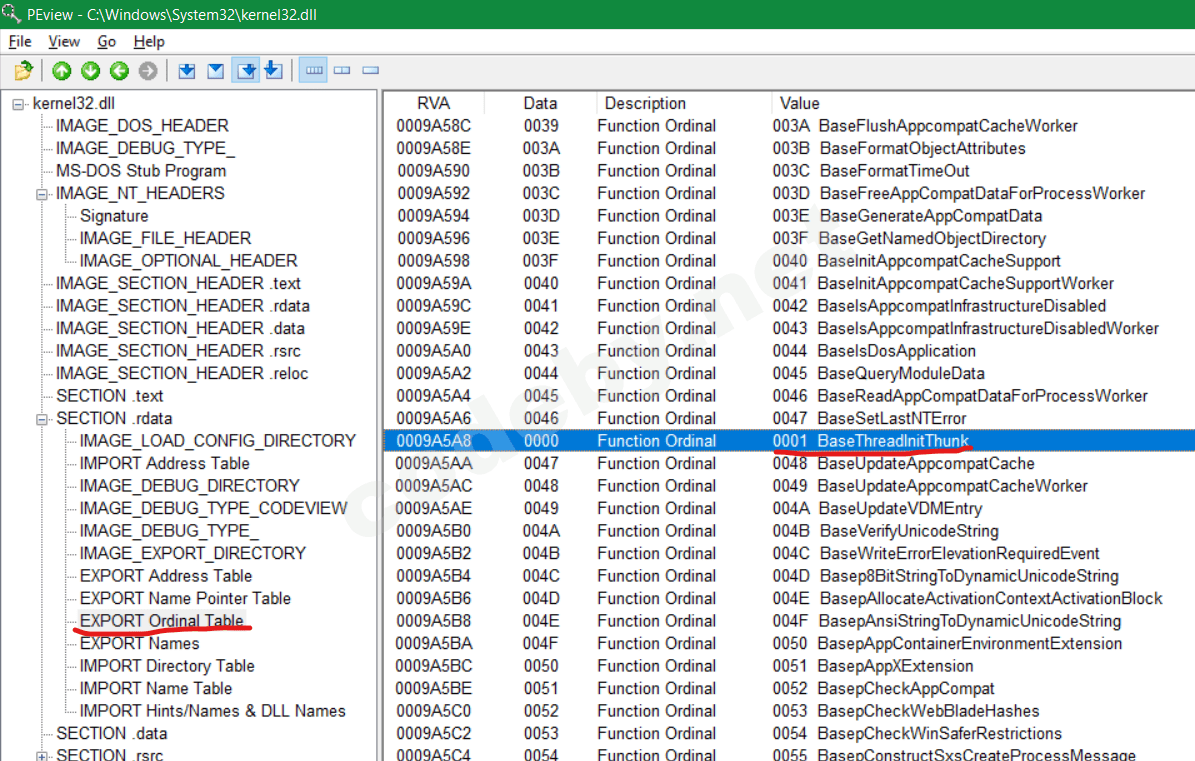Select the BaseThreadInitThunk row
This screenshot has width=1195, height=761.
coord(789,441)
